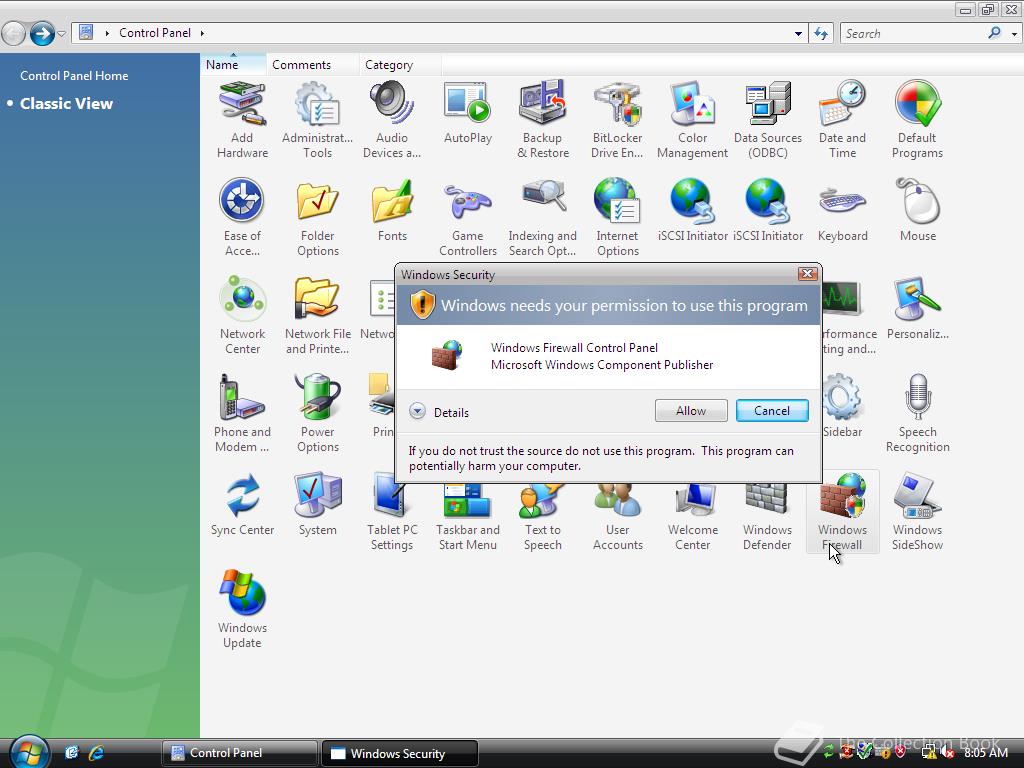Open Administrative Tools icon
The image size is (1024, 768).
click(317, 120)
